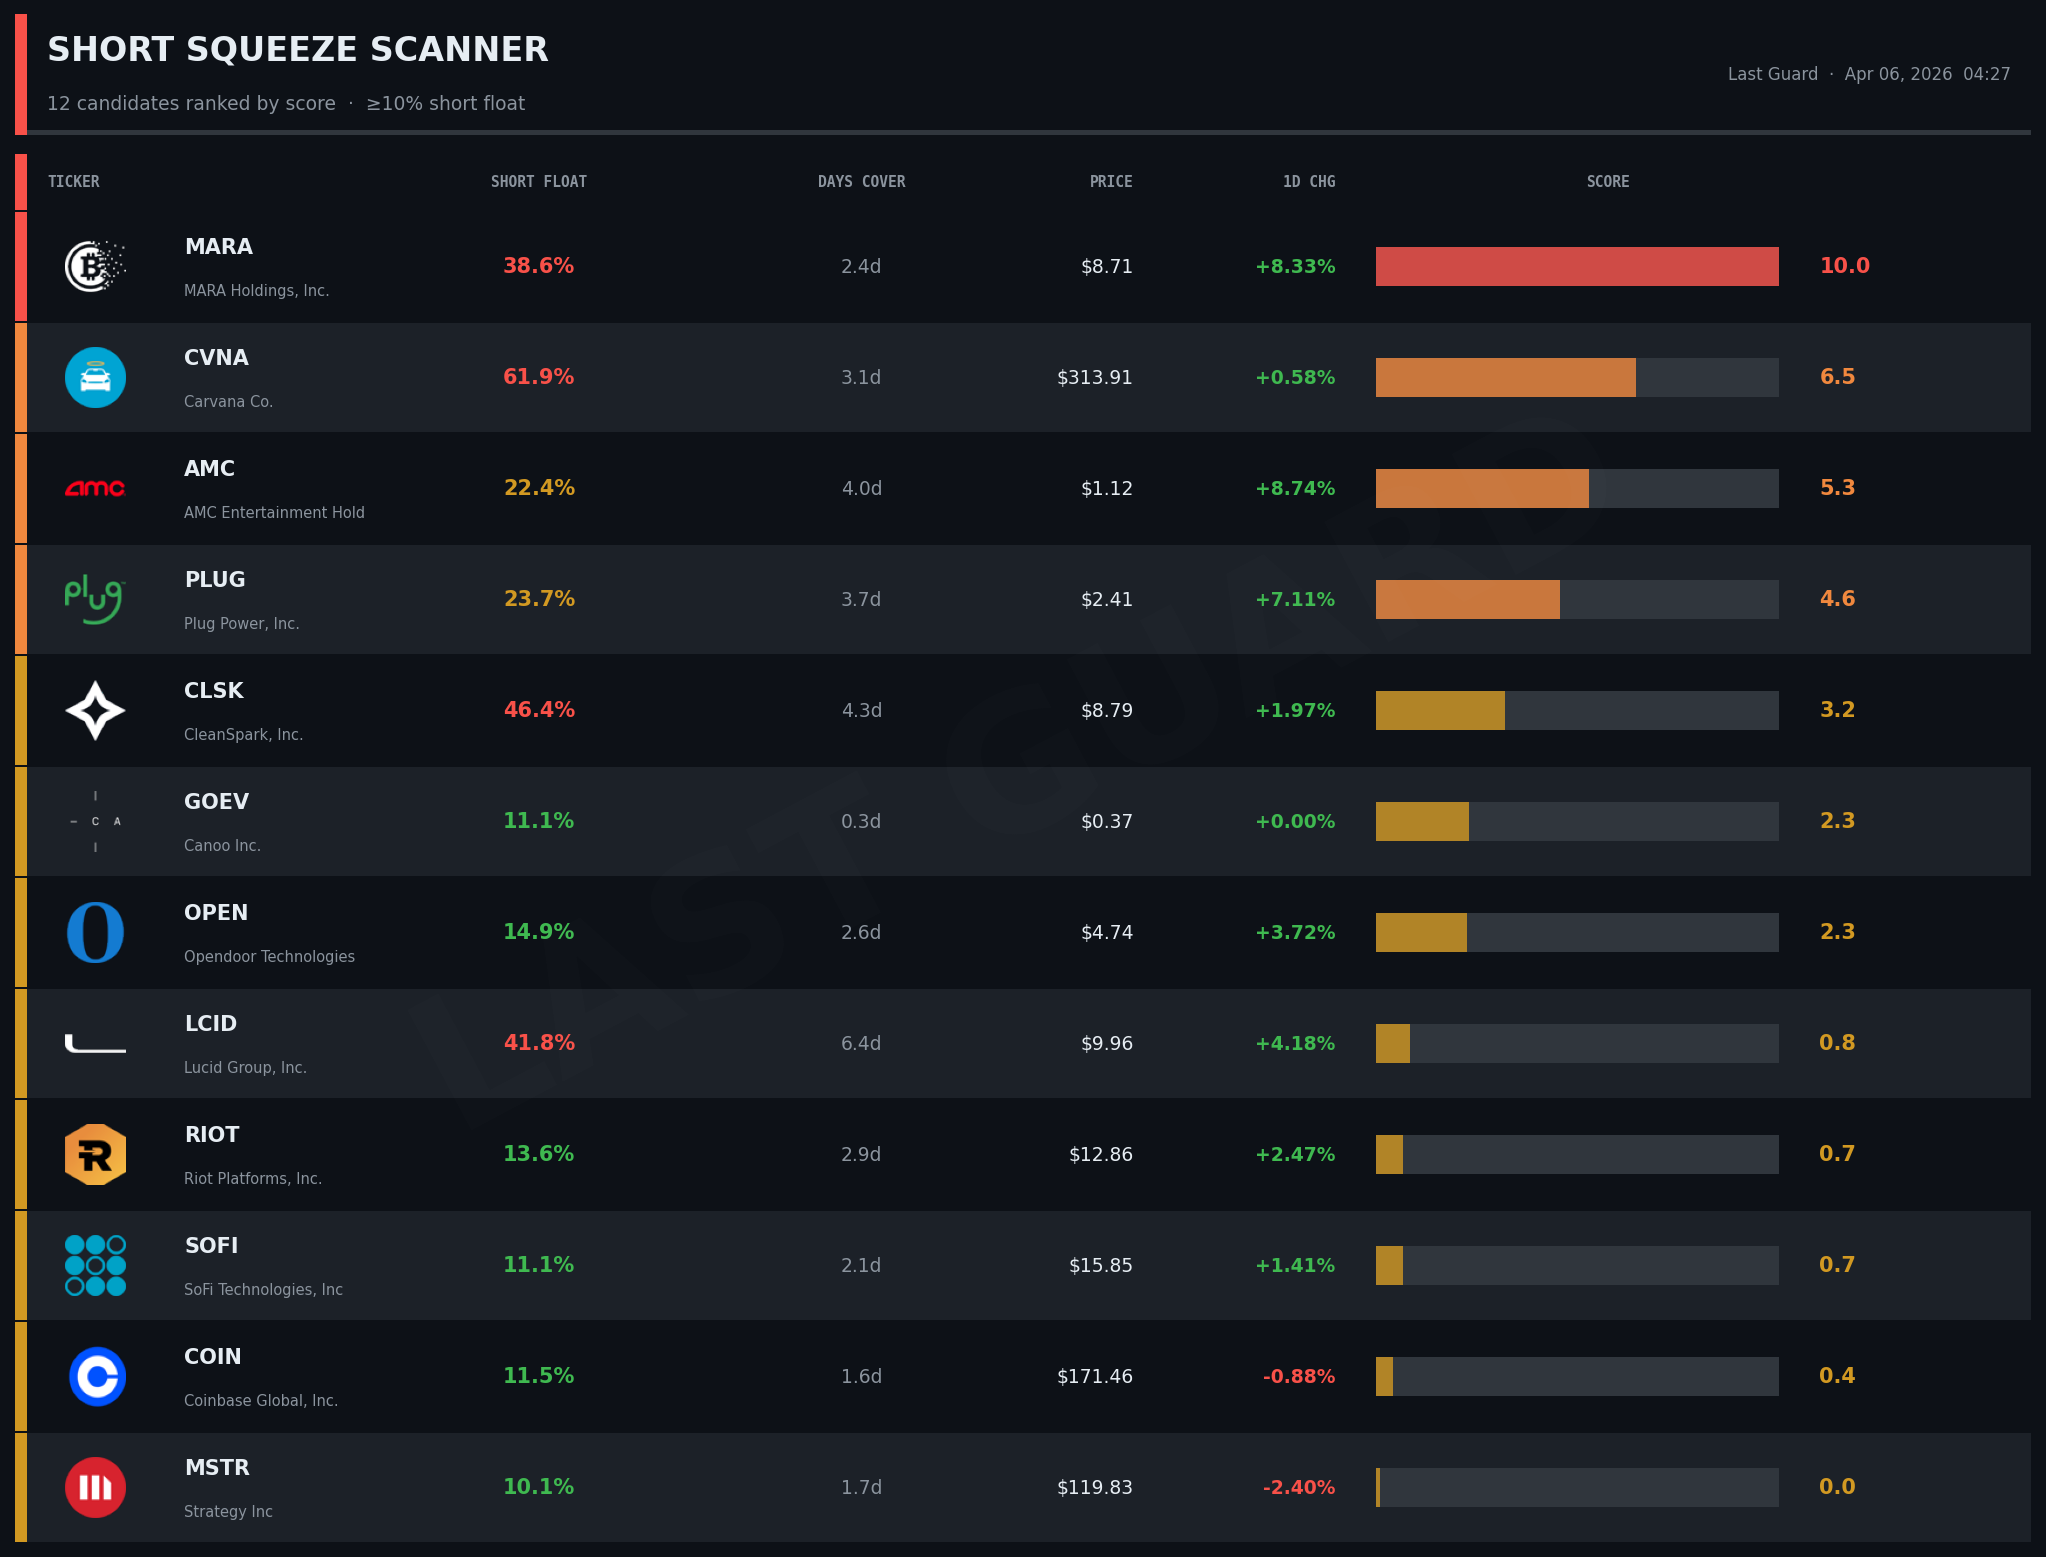Click the MARA red score bar
The width and height of the screenshot is (2046, 1557).
tap(1576, 267)
